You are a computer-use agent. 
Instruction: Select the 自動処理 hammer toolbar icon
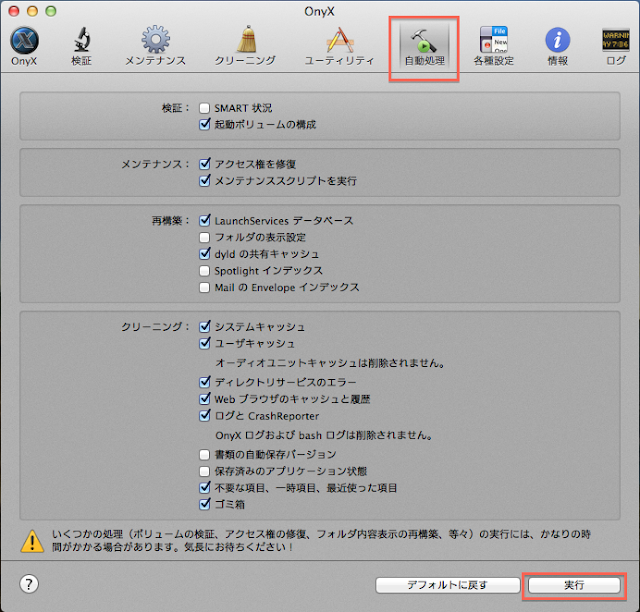tap(424, 46)
